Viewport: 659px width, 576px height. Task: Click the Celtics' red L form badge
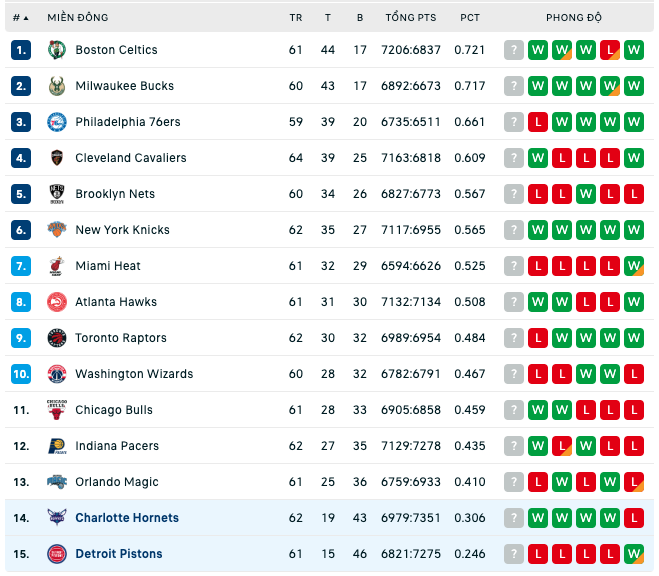point(610,50)
